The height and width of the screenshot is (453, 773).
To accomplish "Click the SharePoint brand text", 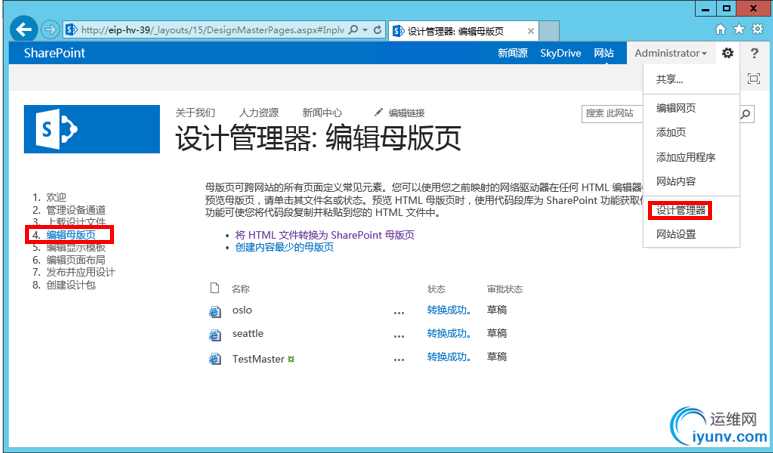I will 54,53.
